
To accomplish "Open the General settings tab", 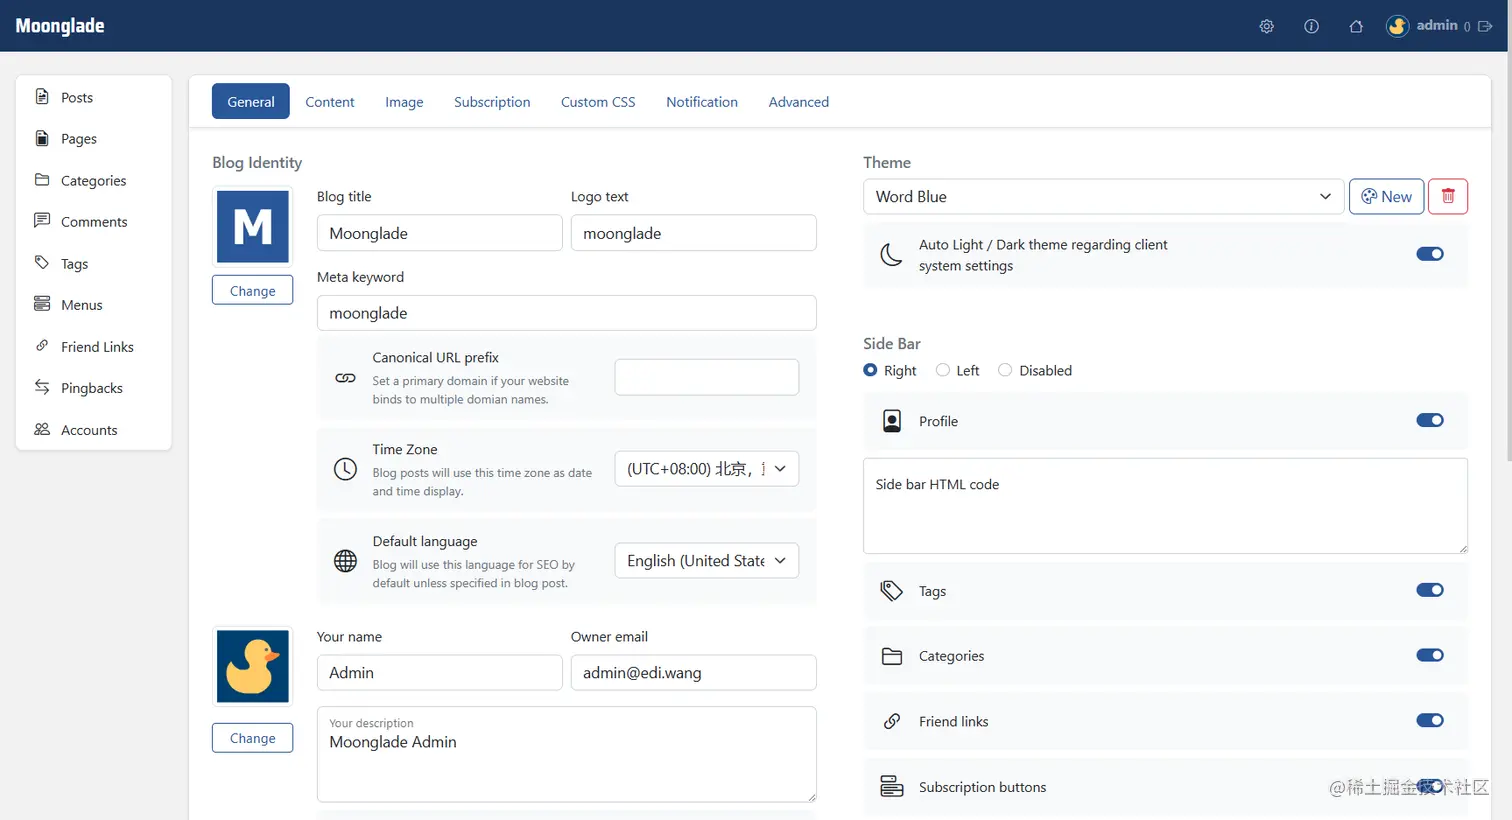I will [251, 101].
